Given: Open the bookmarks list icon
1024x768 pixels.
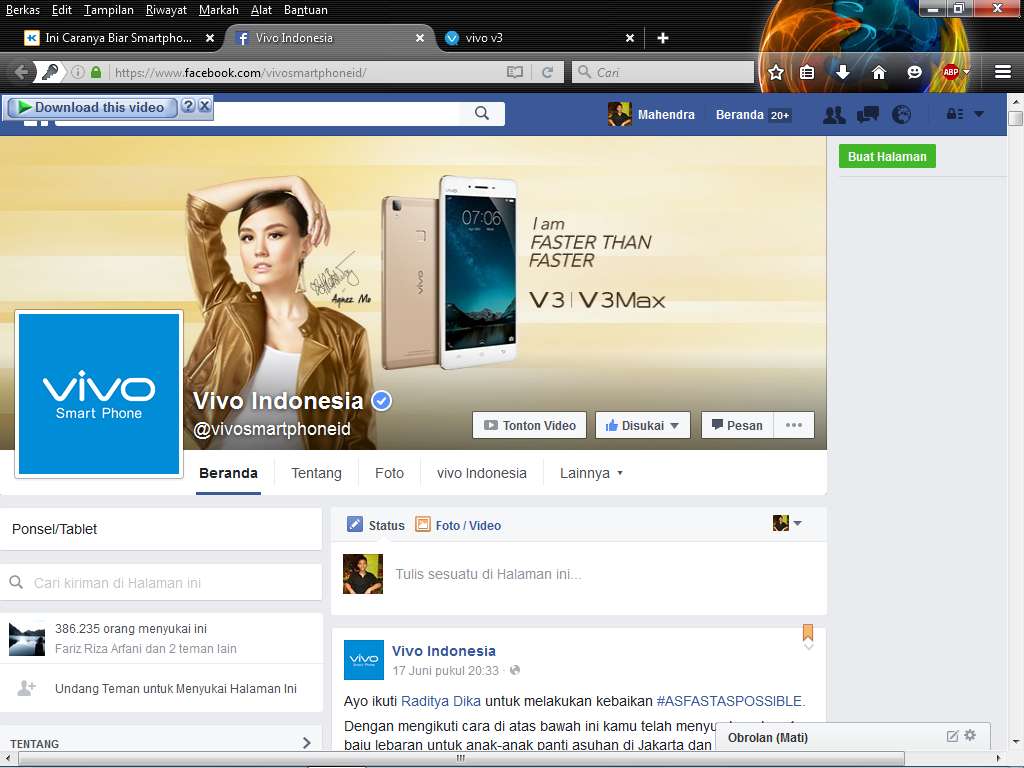Looking at the screenshot, I should coord(807,72).
